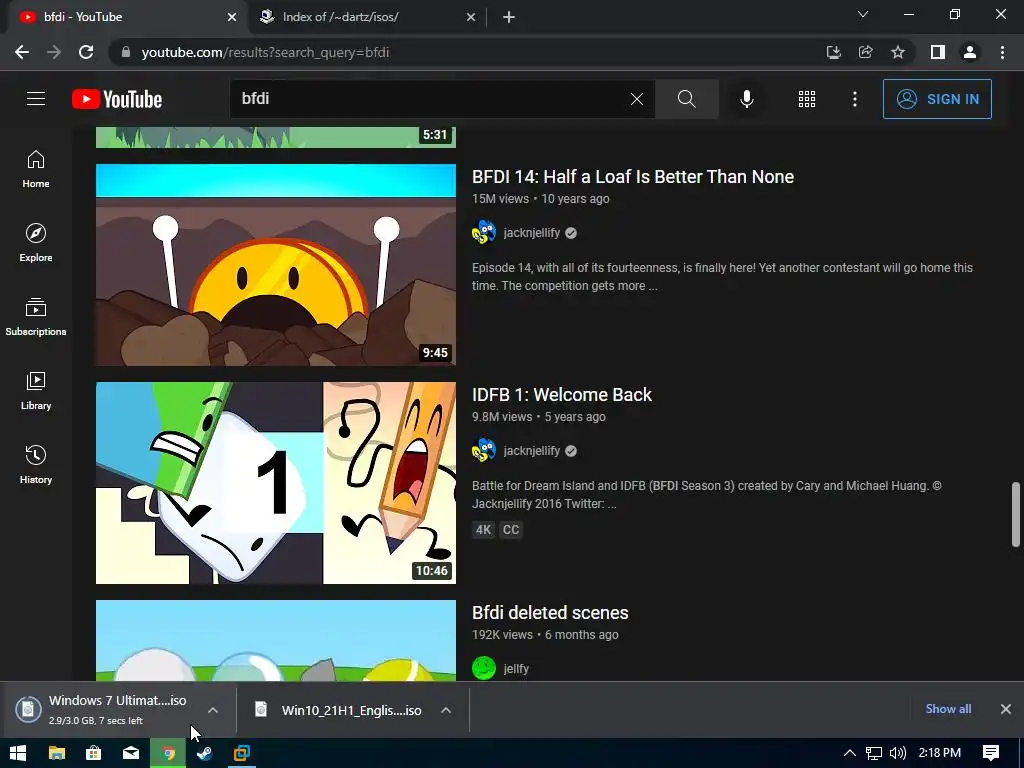1024x768 pixels.
Task: Click the SIGN IN button
Action: (937, 99)
